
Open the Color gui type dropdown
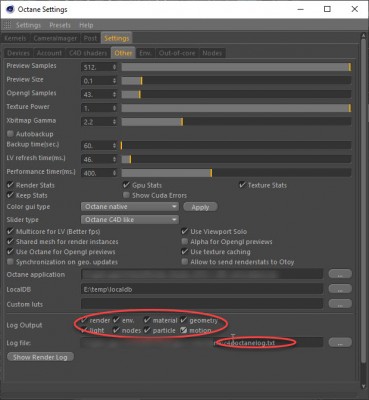130,207
